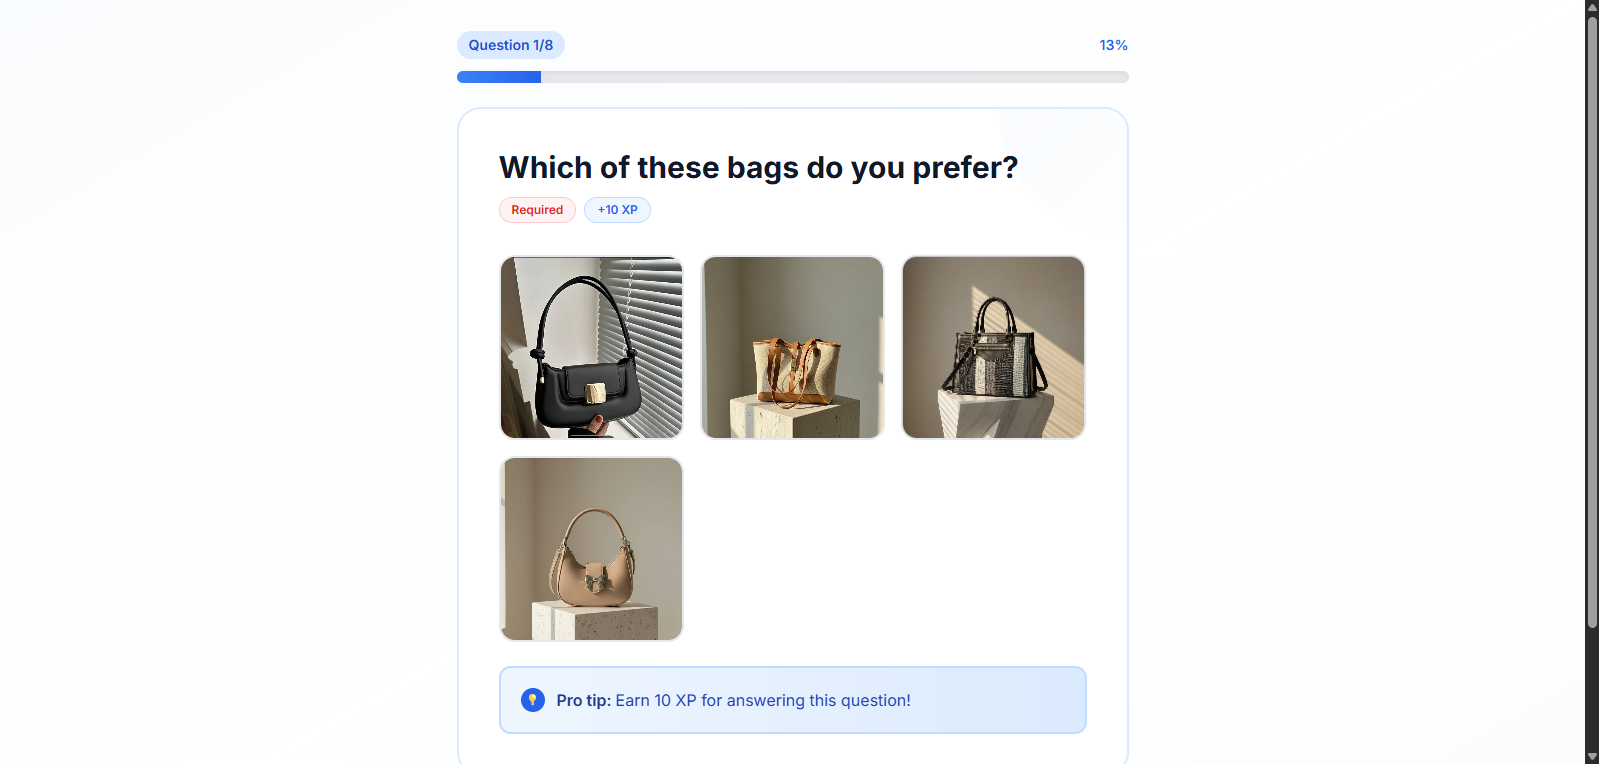
Task: Select the black shoulder bag image
Action: point(591,347)
